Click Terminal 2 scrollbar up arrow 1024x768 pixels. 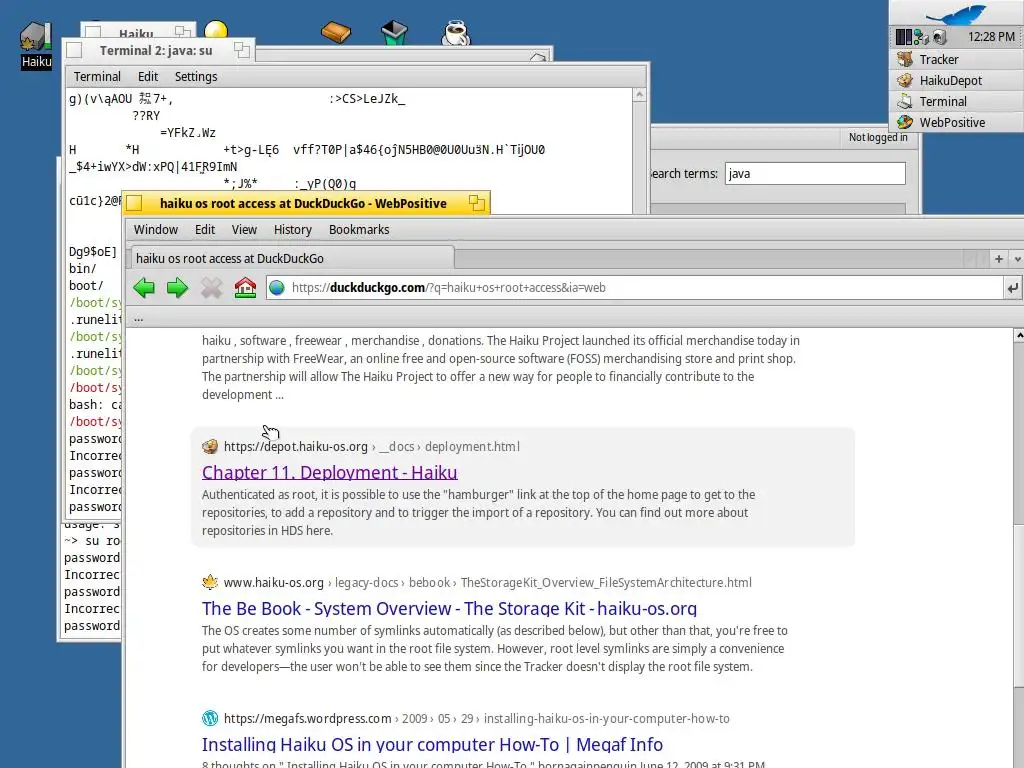click(x=640, y=95)
